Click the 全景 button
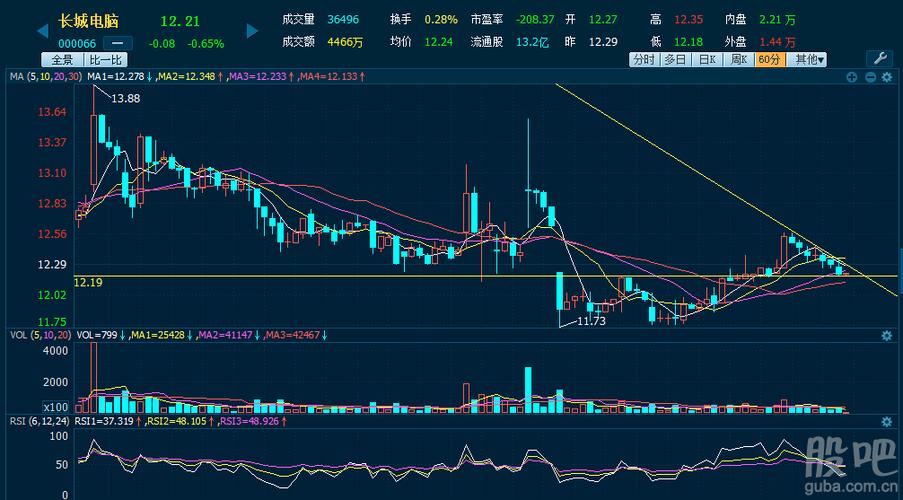 [x=62, y=60]
